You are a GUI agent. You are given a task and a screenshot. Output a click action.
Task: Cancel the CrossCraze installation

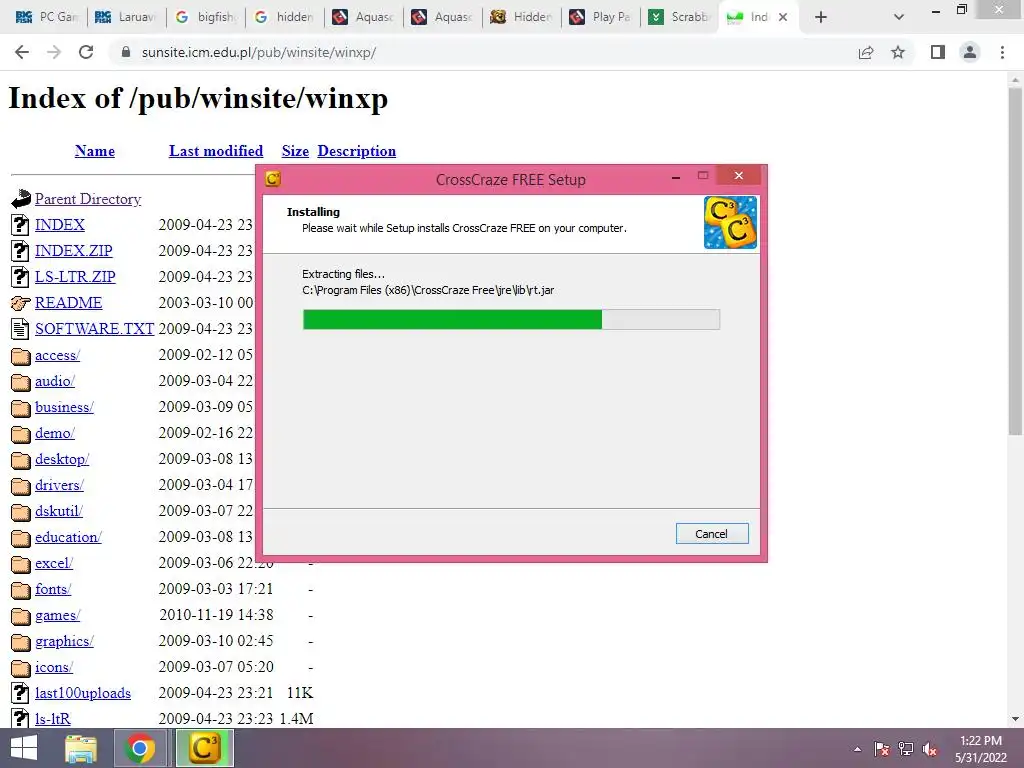point(712,534)
